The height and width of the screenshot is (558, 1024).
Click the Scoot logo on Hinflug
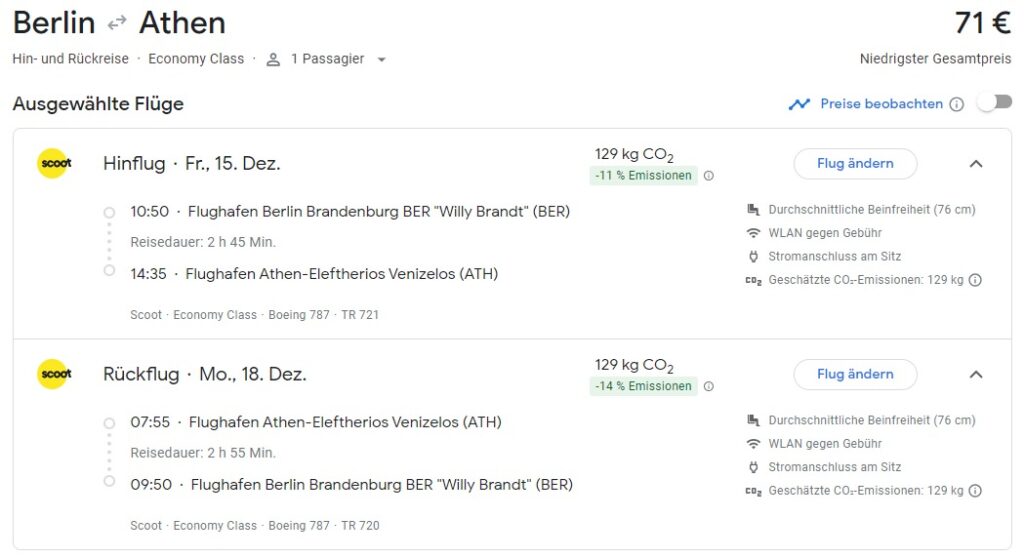(54, 164)
